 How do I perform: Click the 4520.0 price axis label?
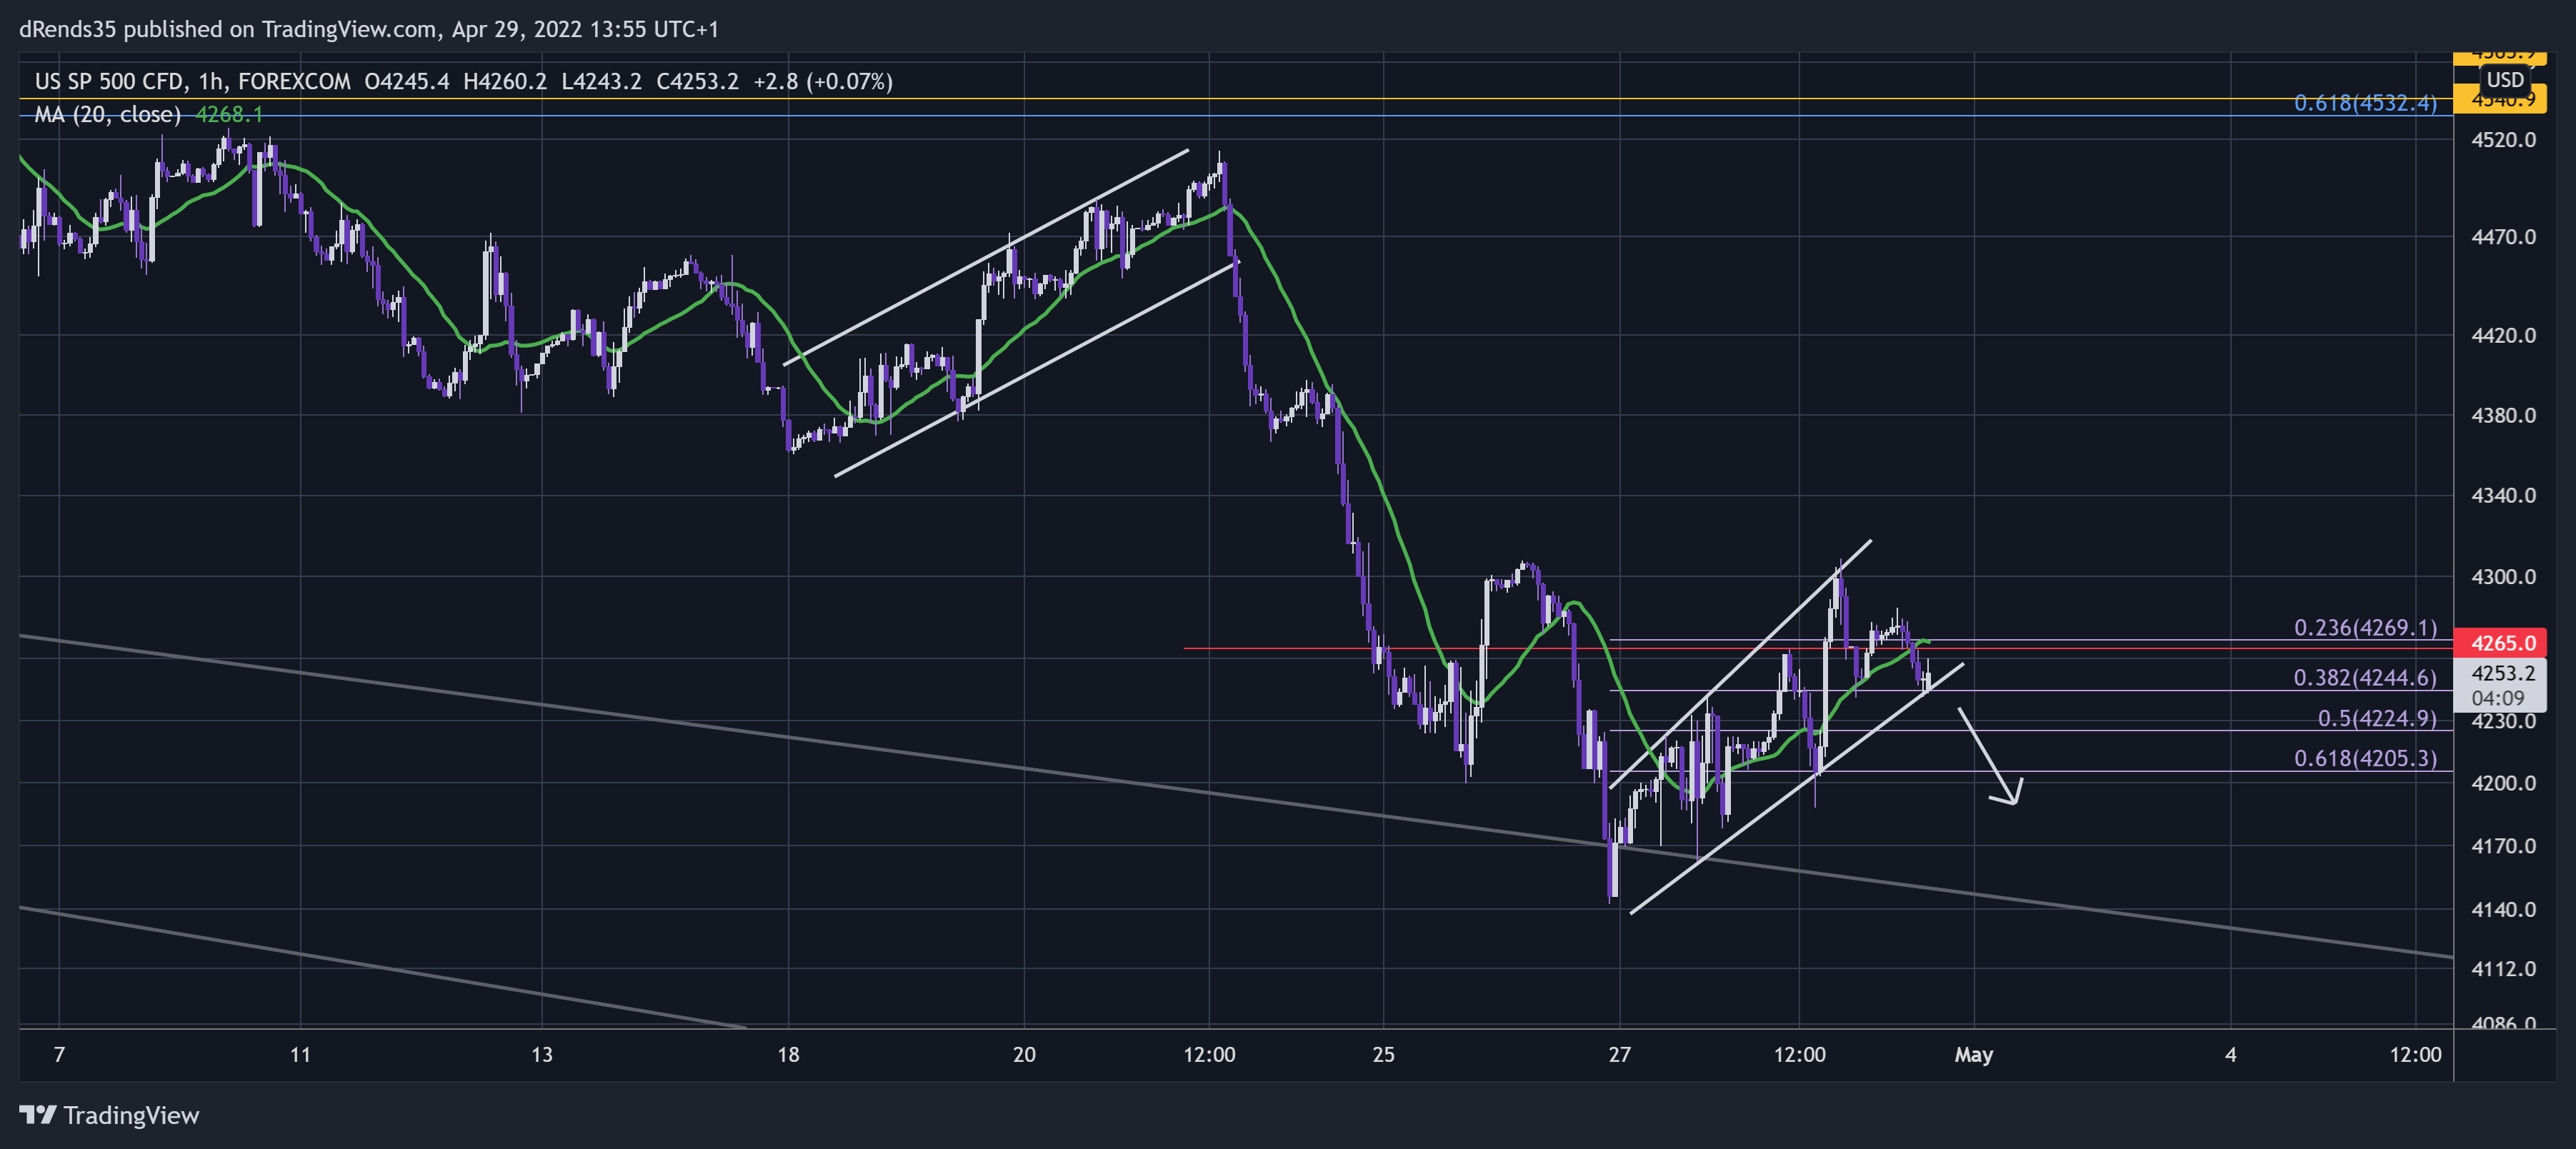(2503, 139)
